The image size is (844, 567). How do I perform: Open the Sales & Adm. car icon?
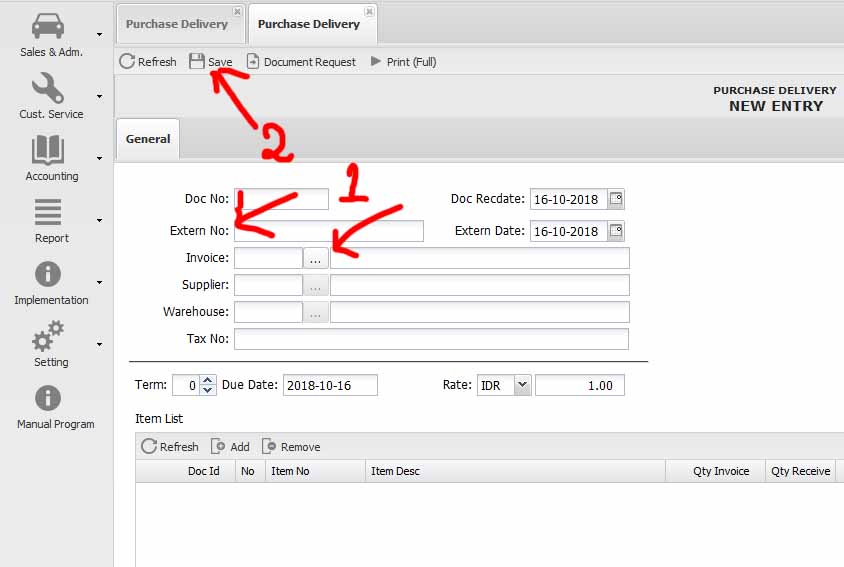[x=48, y=27]
